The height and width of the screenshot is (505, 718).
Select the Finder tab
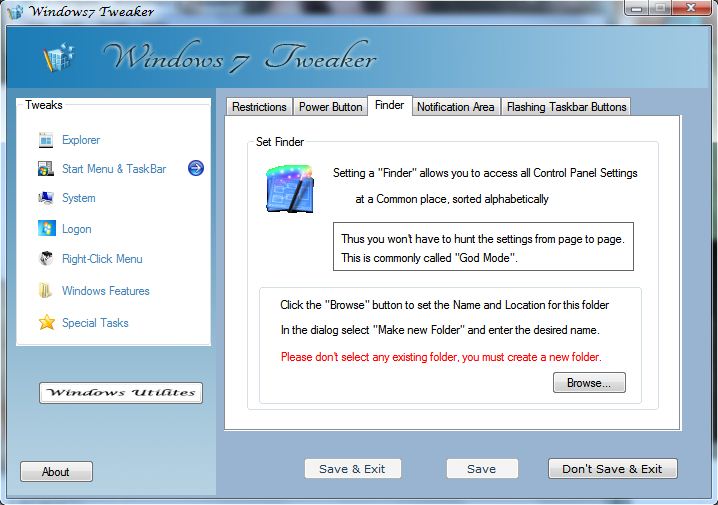[390, 105]
